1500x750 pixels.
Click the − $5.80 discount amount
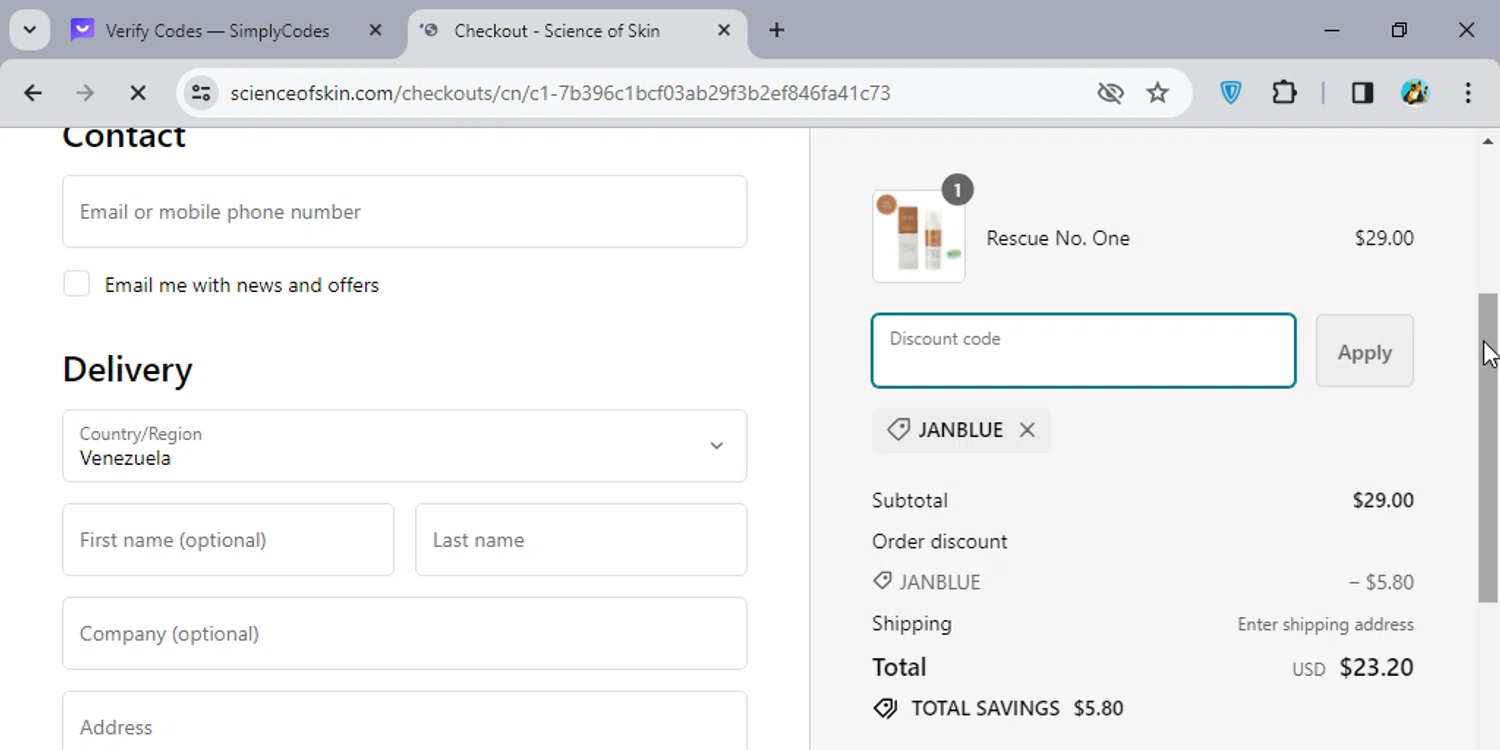pyautogui.click(x=1380, y=582)
